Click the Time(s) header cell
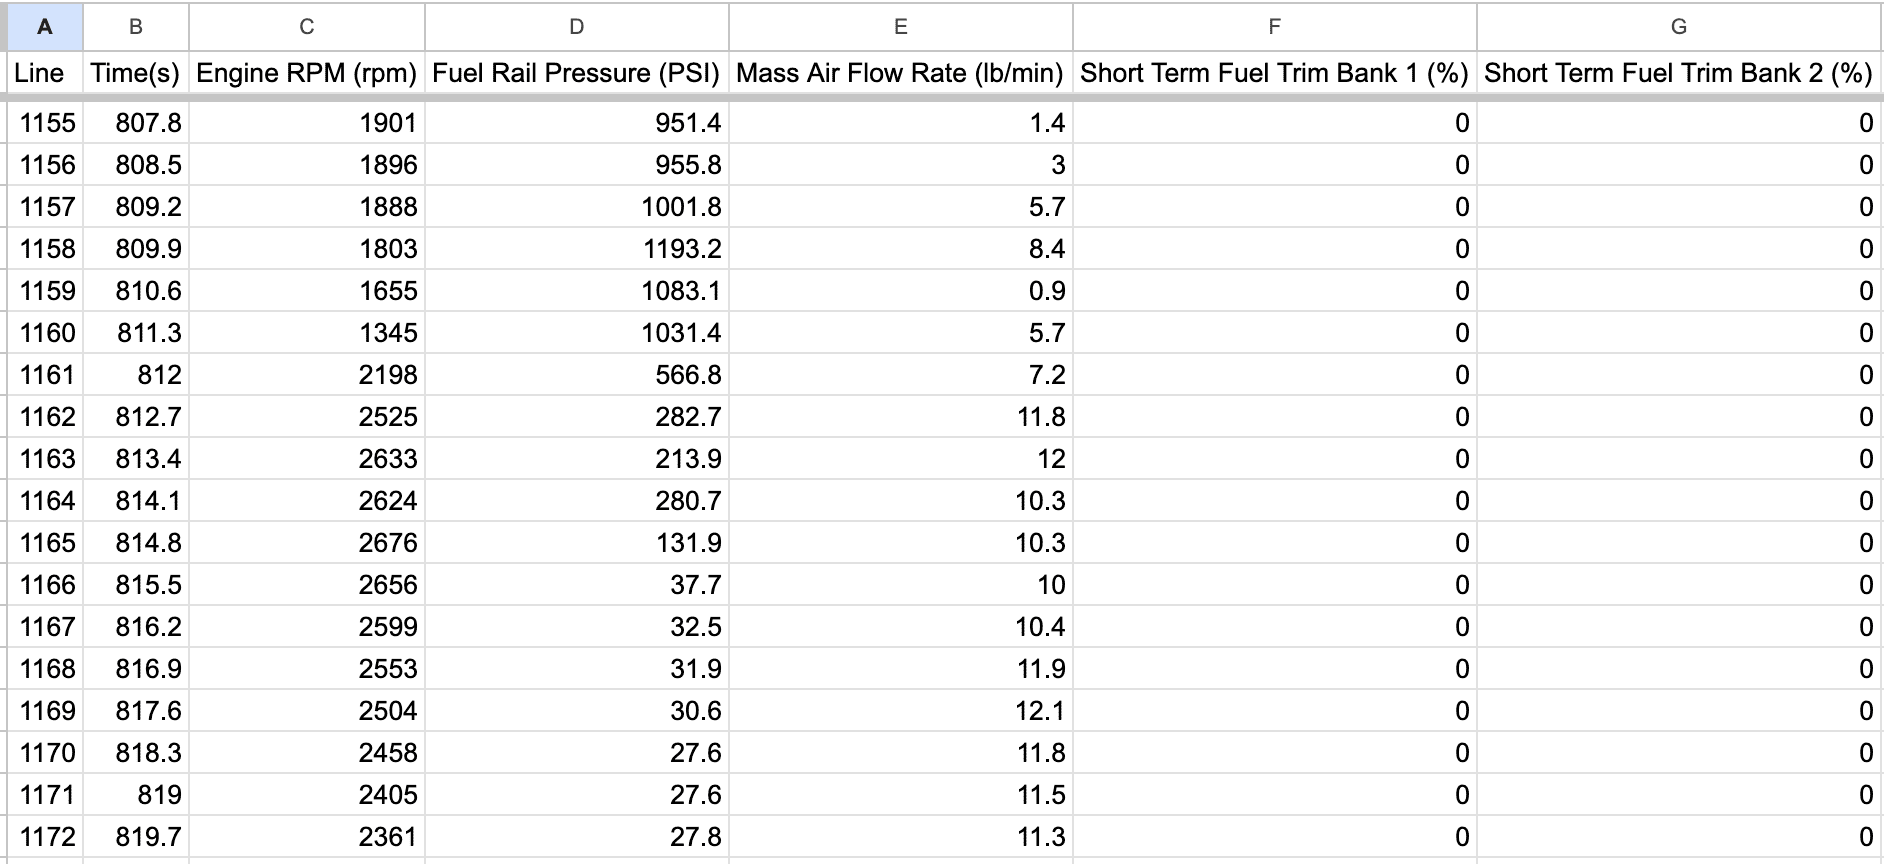The height and width of the screenshot is (864, 1884). (x=136, y=73)
